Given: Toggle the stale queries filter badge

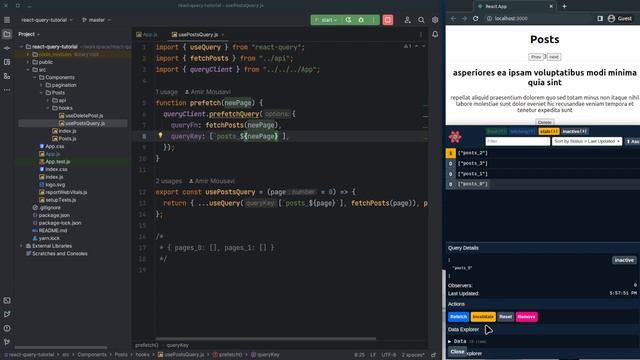Looking at the screenshot, I should click(x=549, y=131).
